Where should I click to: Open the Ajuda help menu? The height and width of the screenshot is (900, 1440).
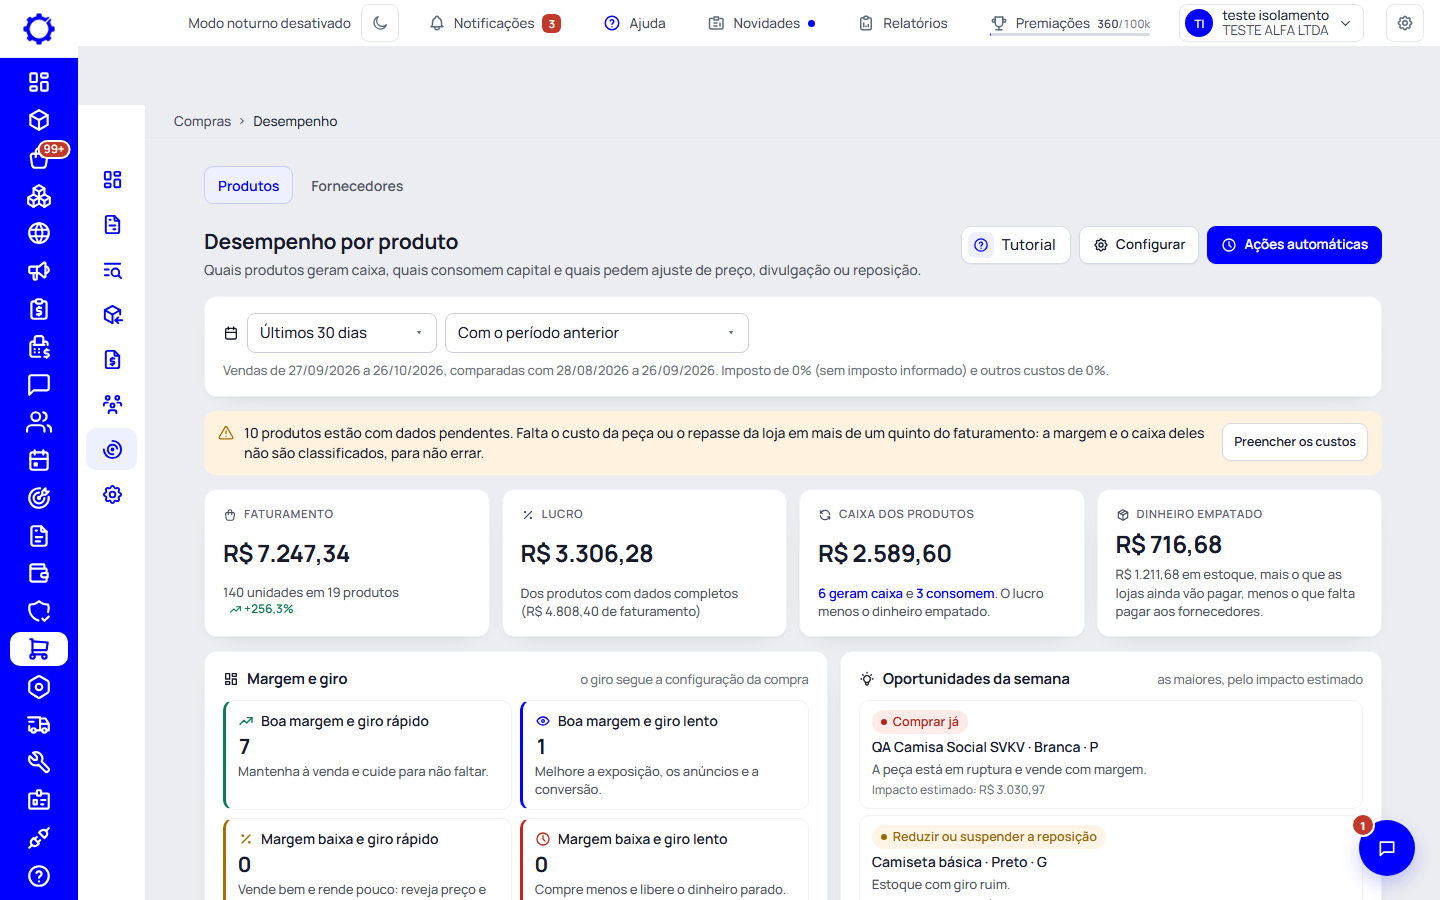click(635, 23)
